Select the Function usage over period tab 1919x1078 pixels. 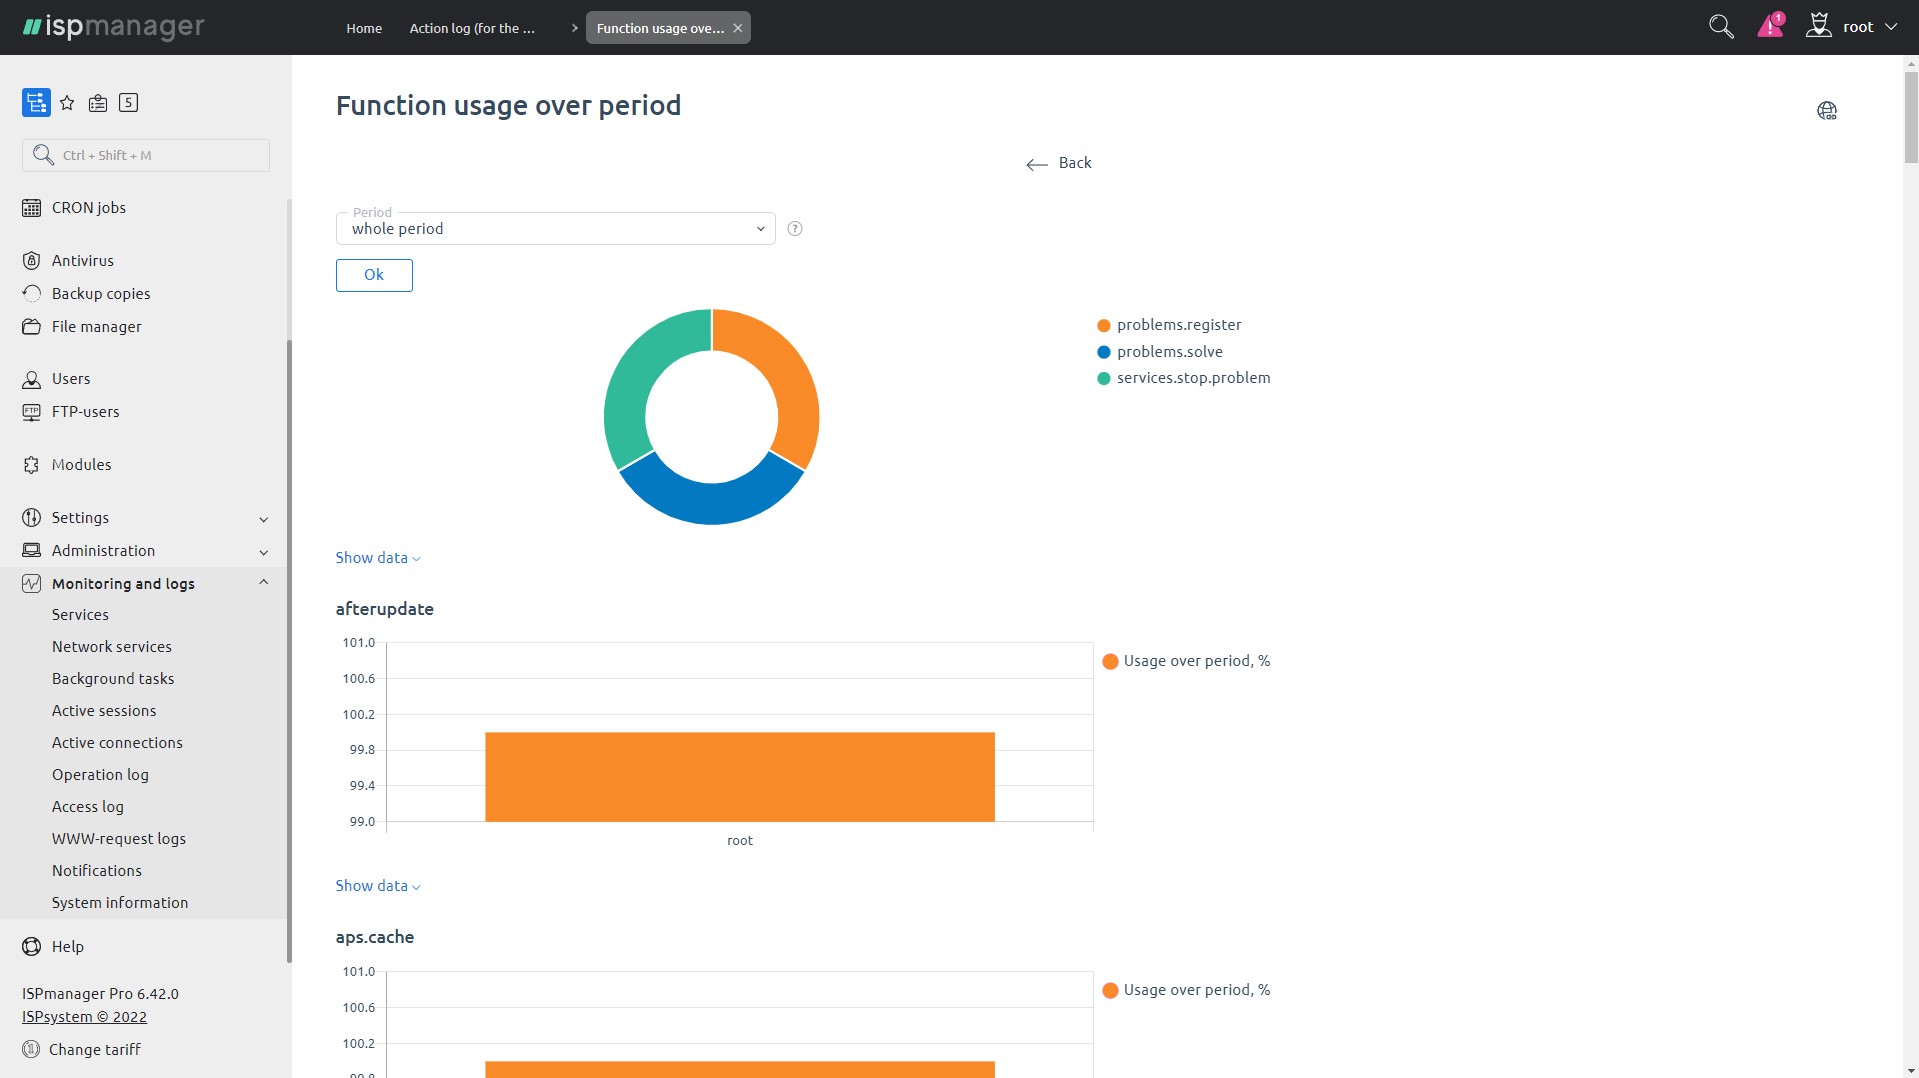(x=660, y=28)
